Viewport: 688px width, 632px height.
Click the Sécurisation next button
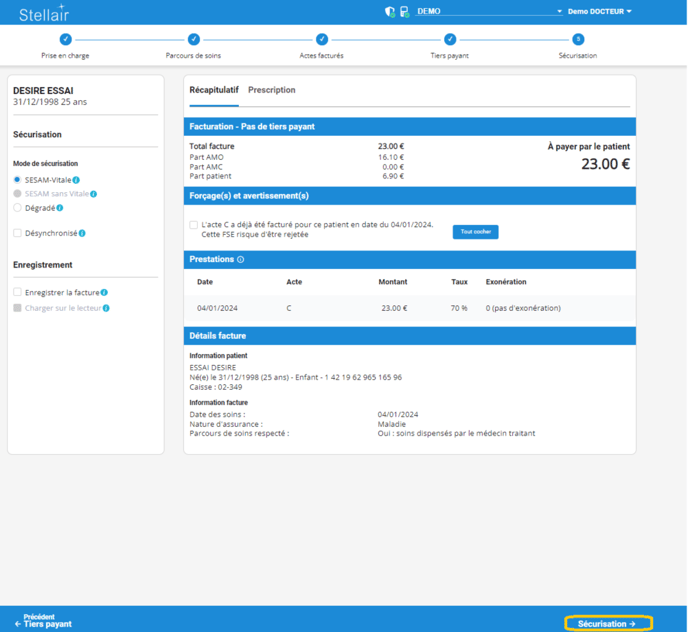coord(607,623)
